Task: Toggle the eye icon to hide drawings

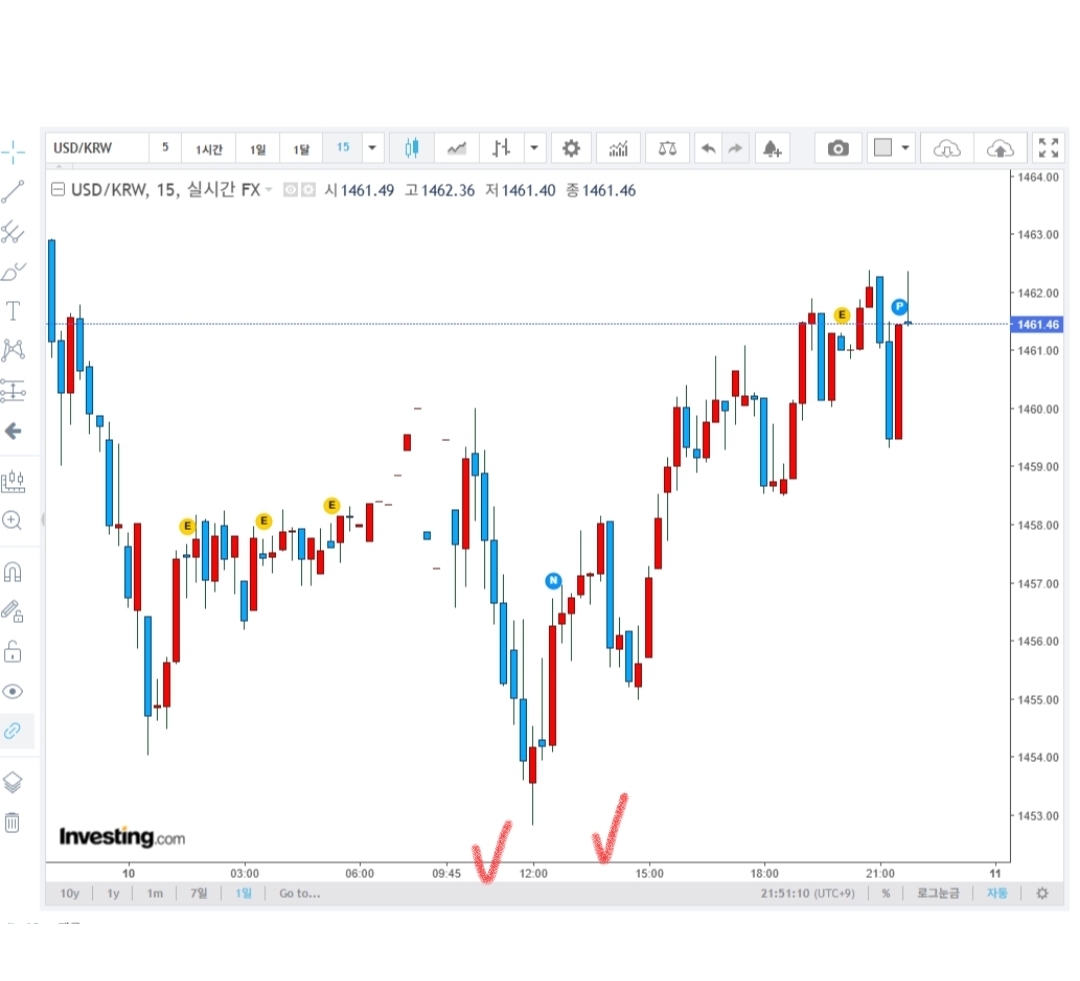Action: pyautogui.click(x=13, y=691)
